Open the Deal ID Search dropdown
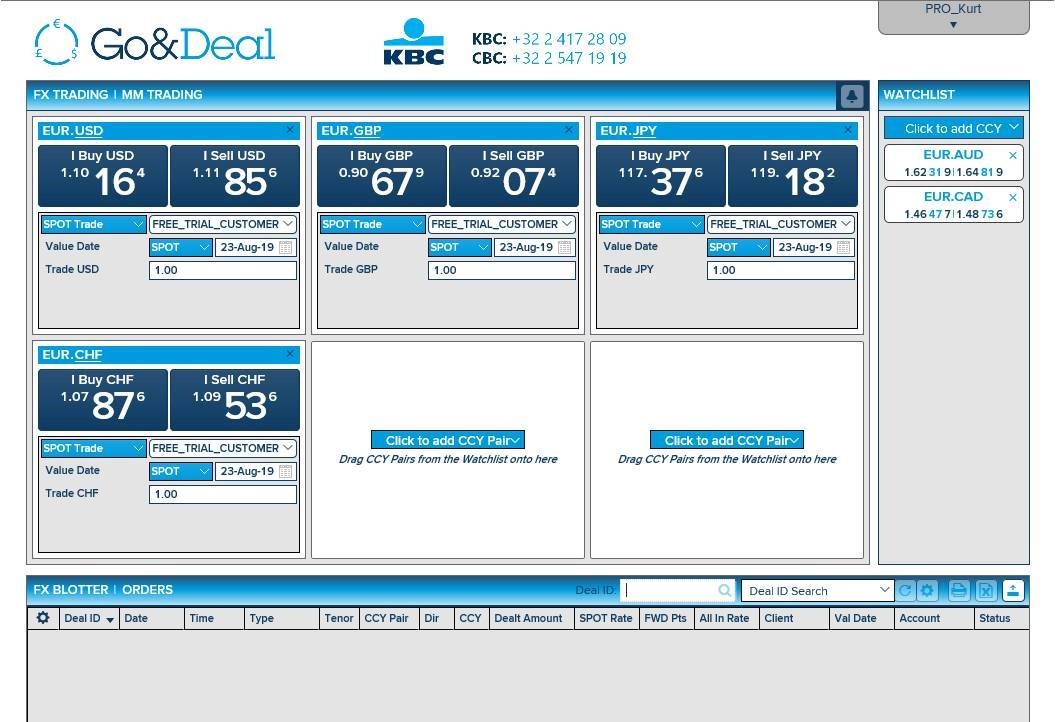The height and width of the screenshot is (722, 1055). [x=817, y=591]
